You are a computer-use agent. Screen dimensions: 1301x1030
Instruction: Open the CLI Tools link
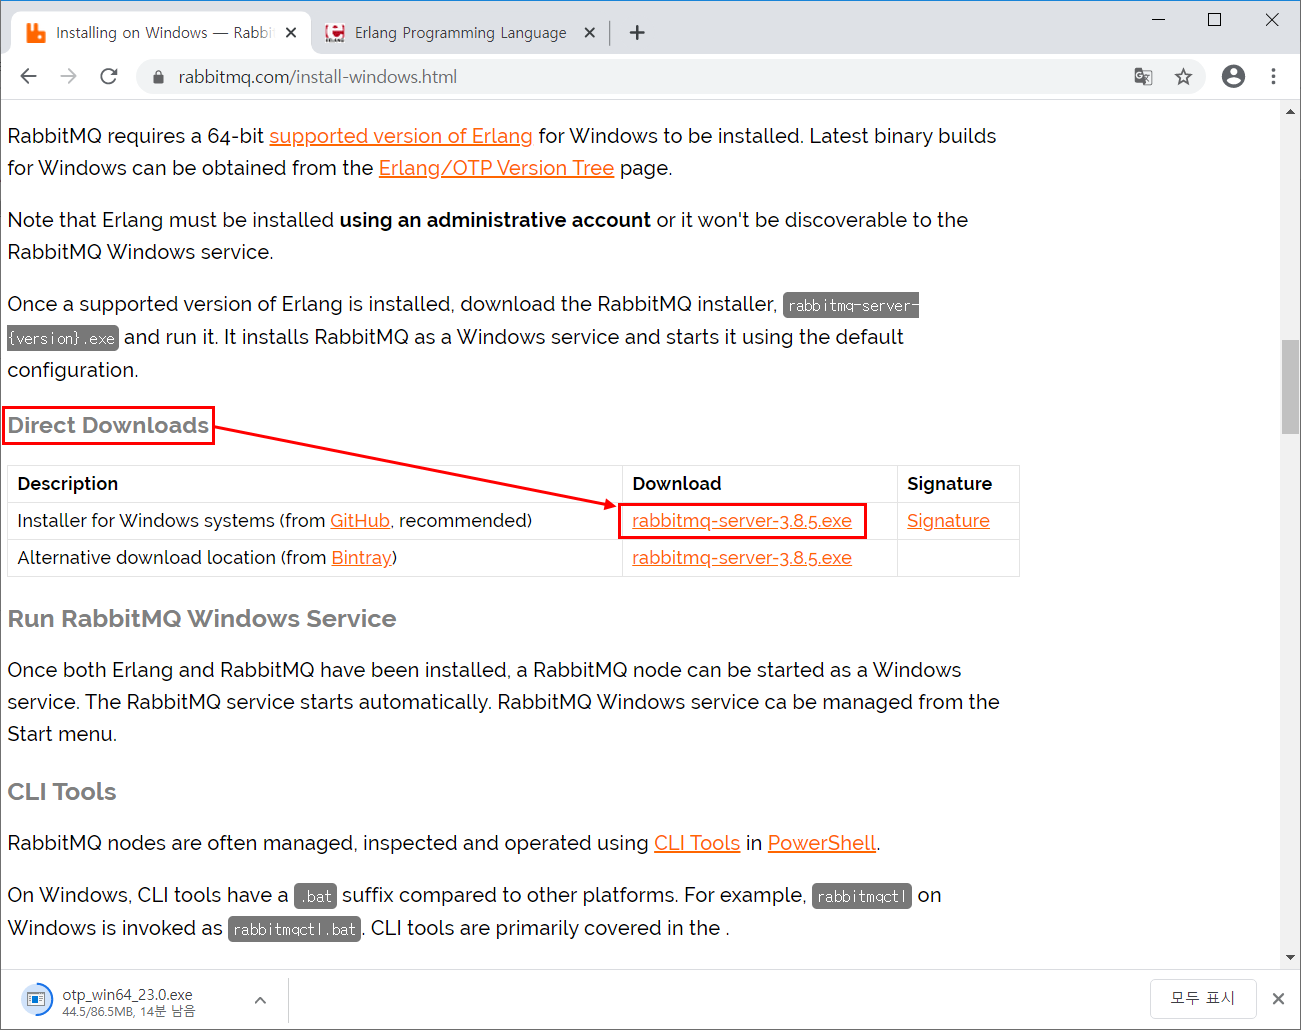[697, 843]
